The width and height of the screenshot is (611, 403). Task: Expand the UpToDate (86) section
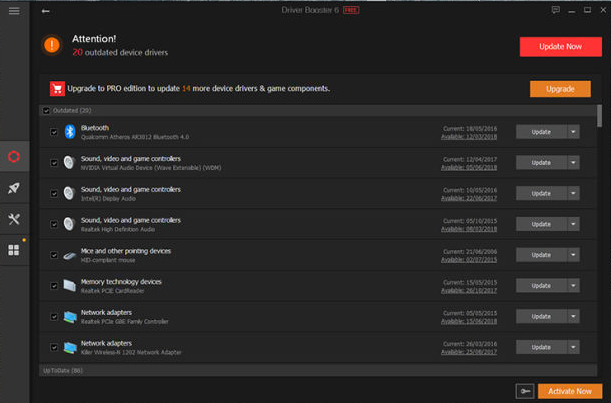[x=318, y=370]
